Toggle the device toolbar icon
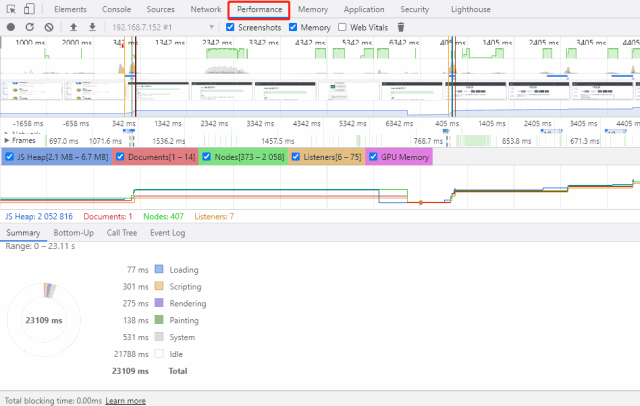This screenshot has height=406, width=640. coord(29,9)
